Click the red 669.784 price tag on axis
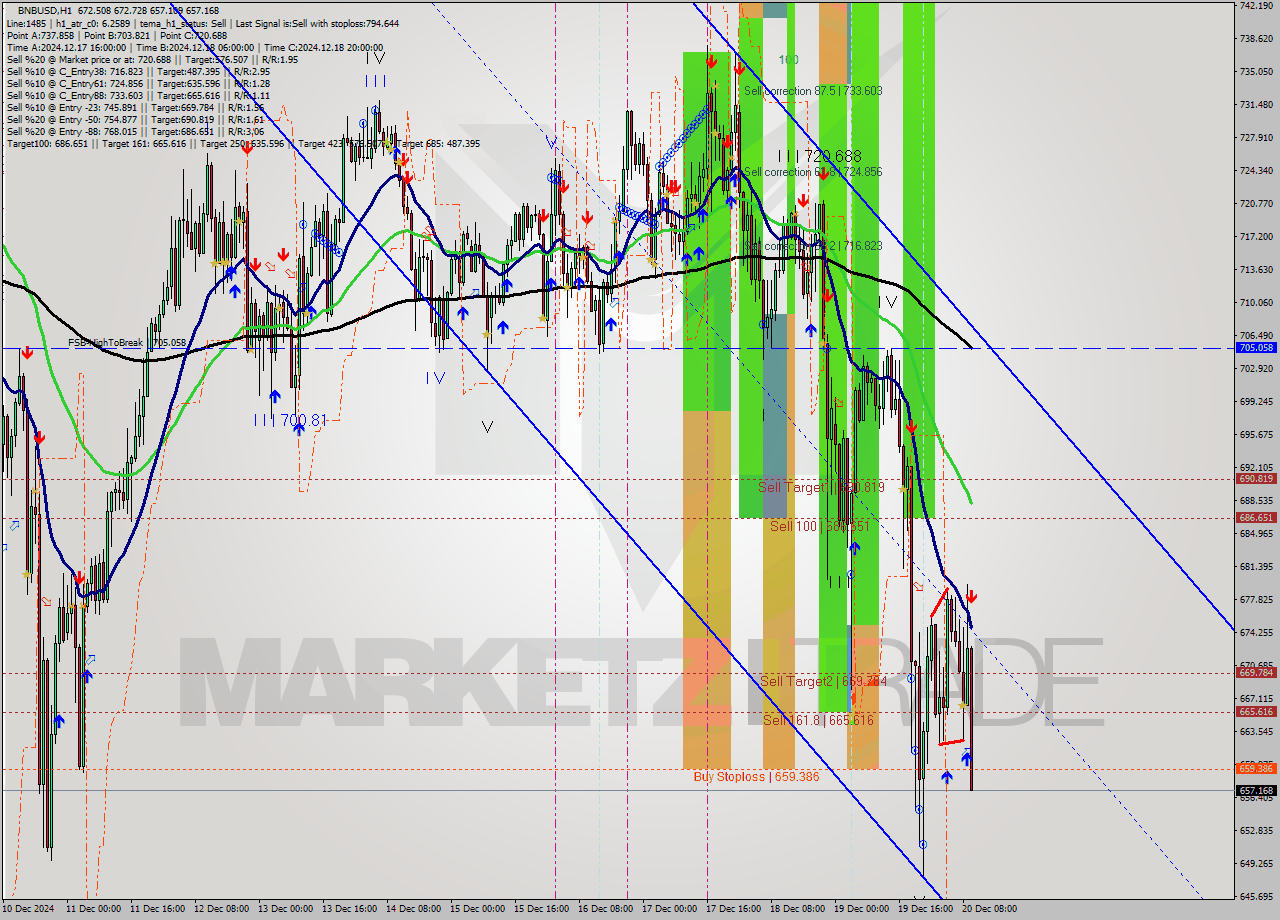The width and height of the screenshot is (1280, 920). pos(1255,673)
